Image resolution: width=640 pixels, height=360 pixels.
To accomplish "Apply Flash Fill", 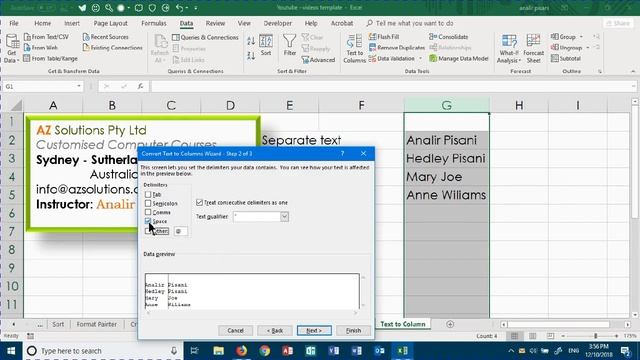I will (x=384, y=37).
